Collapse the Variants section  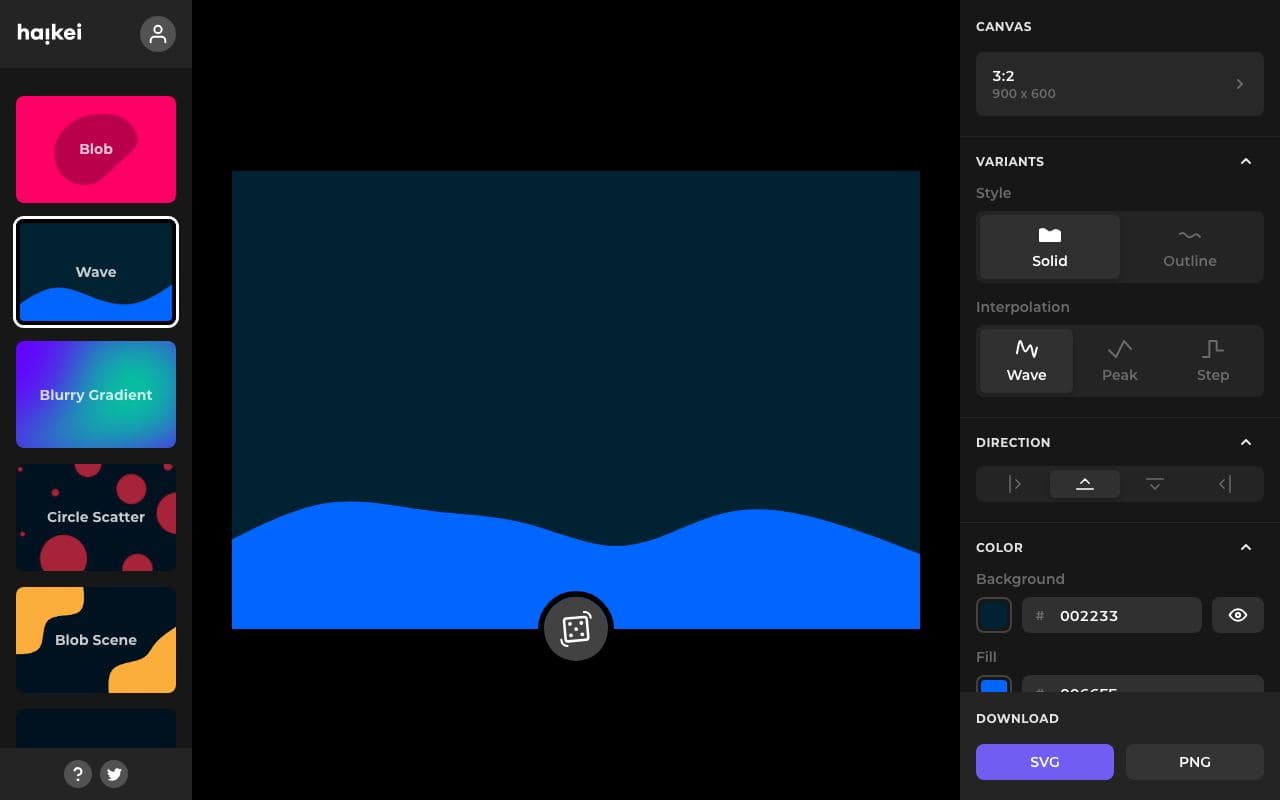pyautogui.click(x=1246, y=161)
